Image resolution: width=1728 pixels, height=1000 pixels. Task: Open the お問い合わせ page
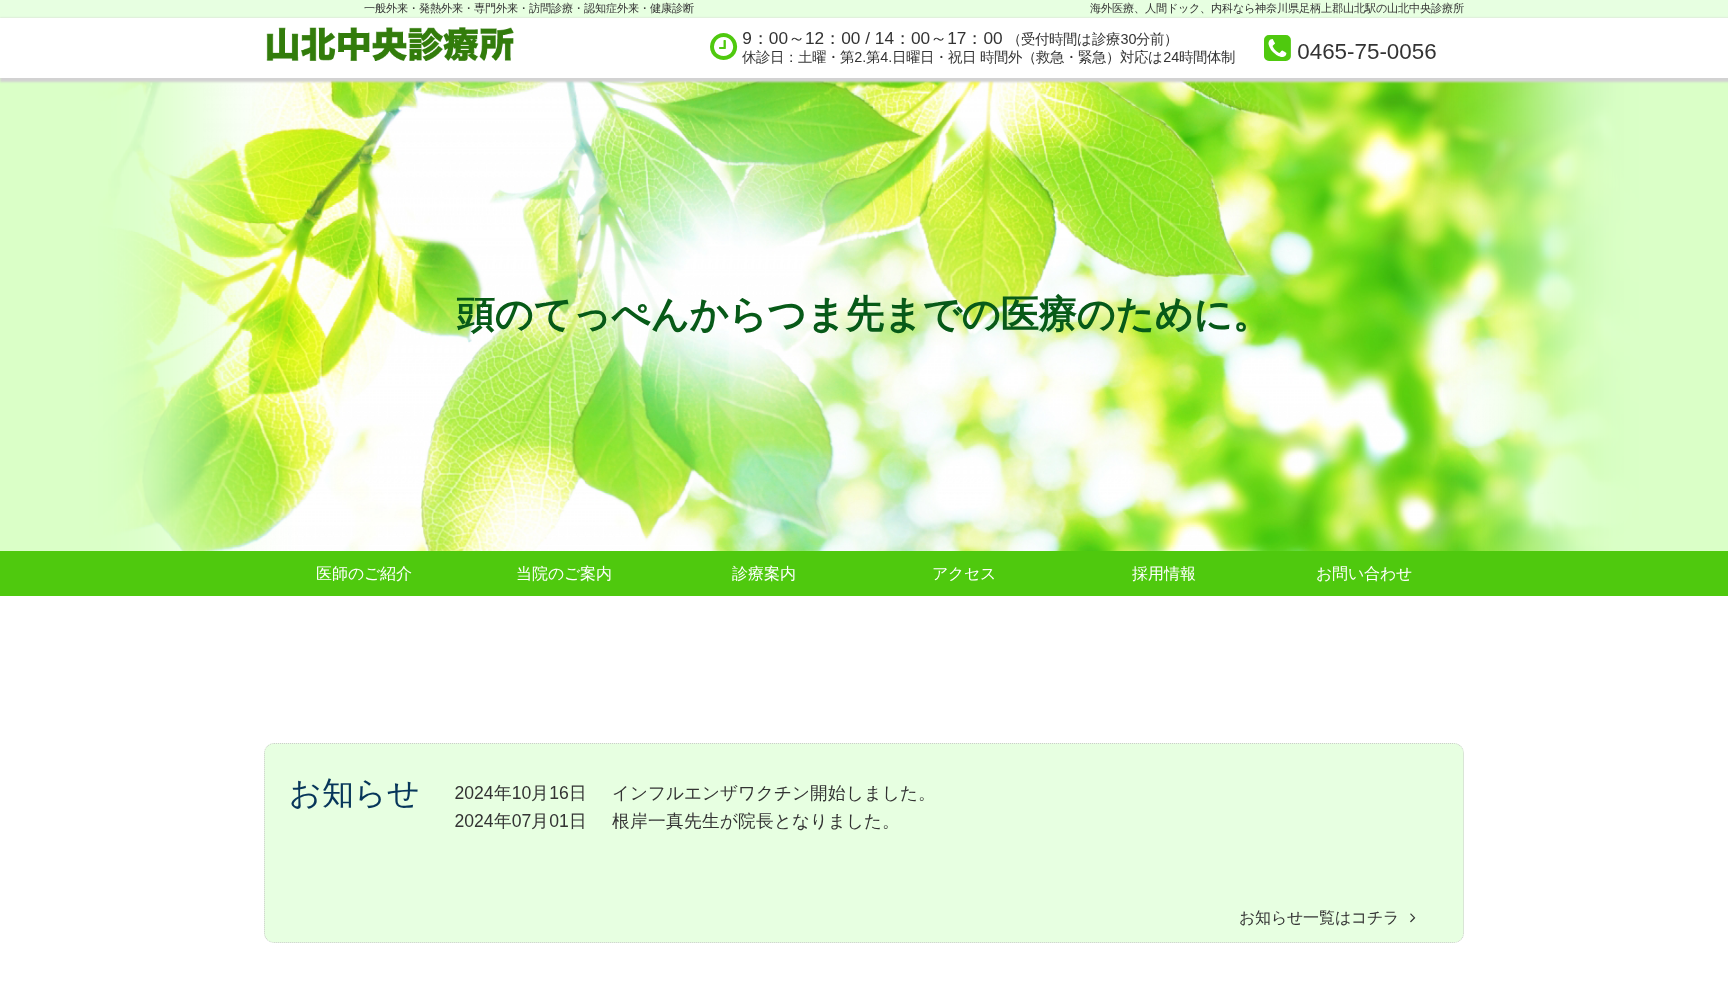[1364, 573]
